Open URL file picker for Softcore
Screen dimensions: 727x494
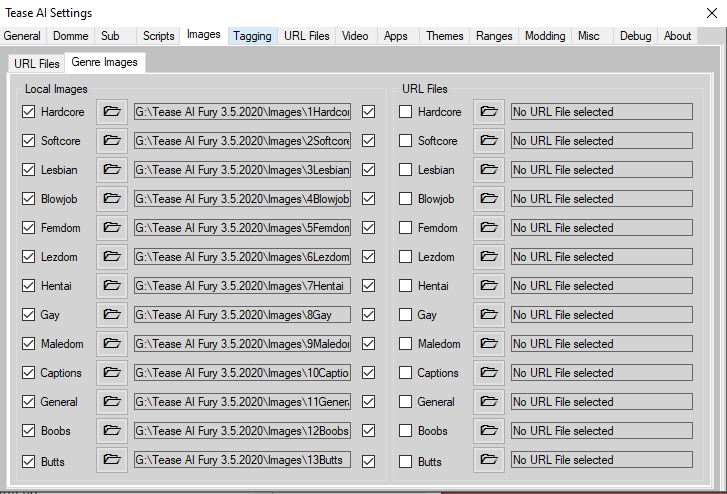click(x=489, y=141)
